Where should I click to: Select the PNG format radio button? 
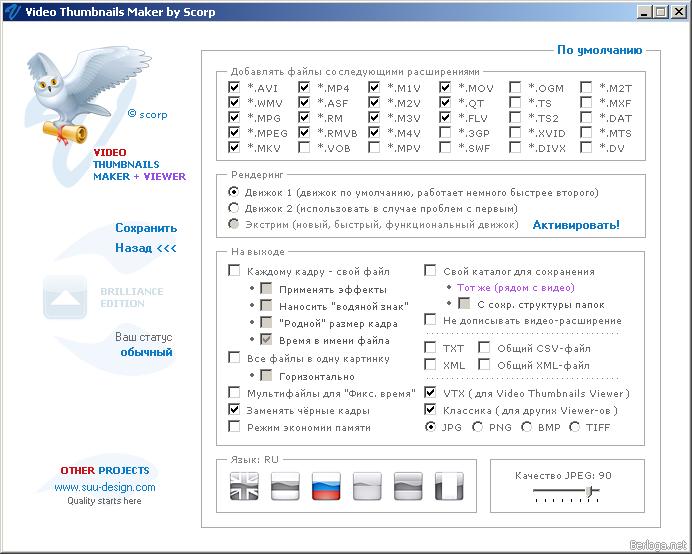[477, 427]
